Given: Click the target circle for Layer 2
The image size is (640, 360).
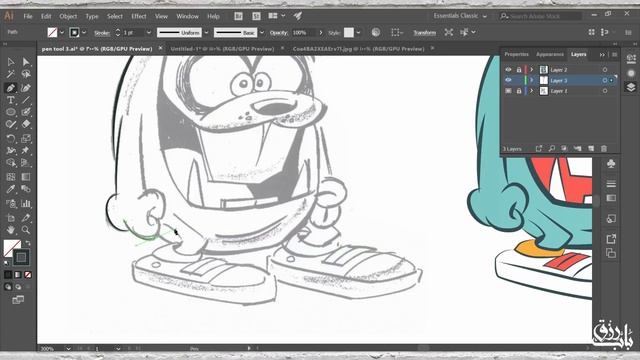Looking at the screenshot, I should [604, 70].
